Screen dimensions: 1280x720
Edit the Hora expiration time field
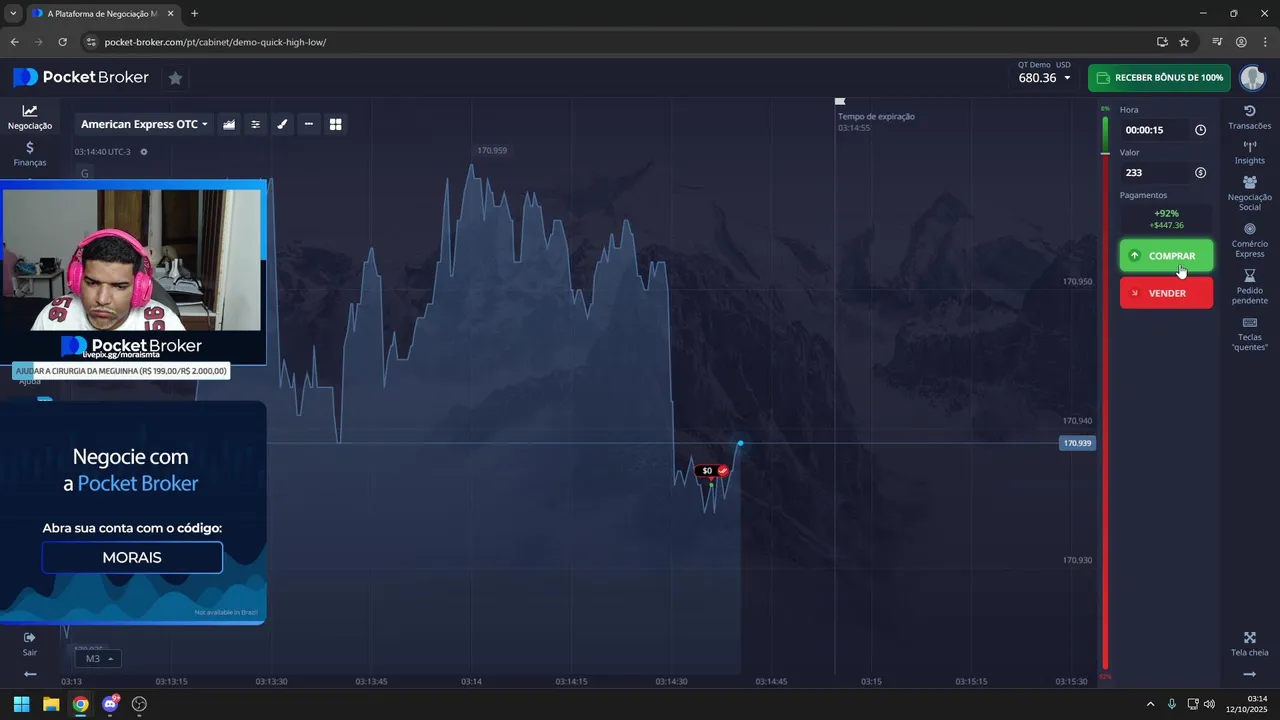(1157, 130)
